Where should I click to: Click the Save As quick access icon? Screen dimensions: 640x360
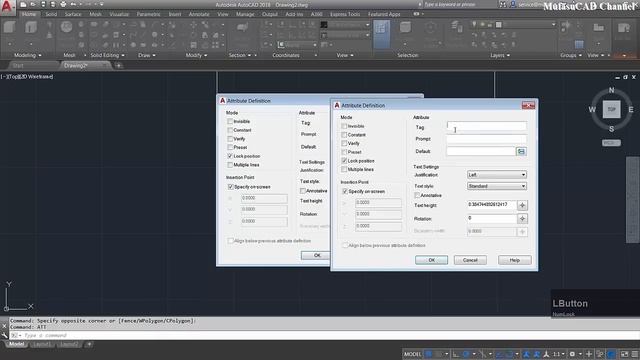click(x=53, y=4)
